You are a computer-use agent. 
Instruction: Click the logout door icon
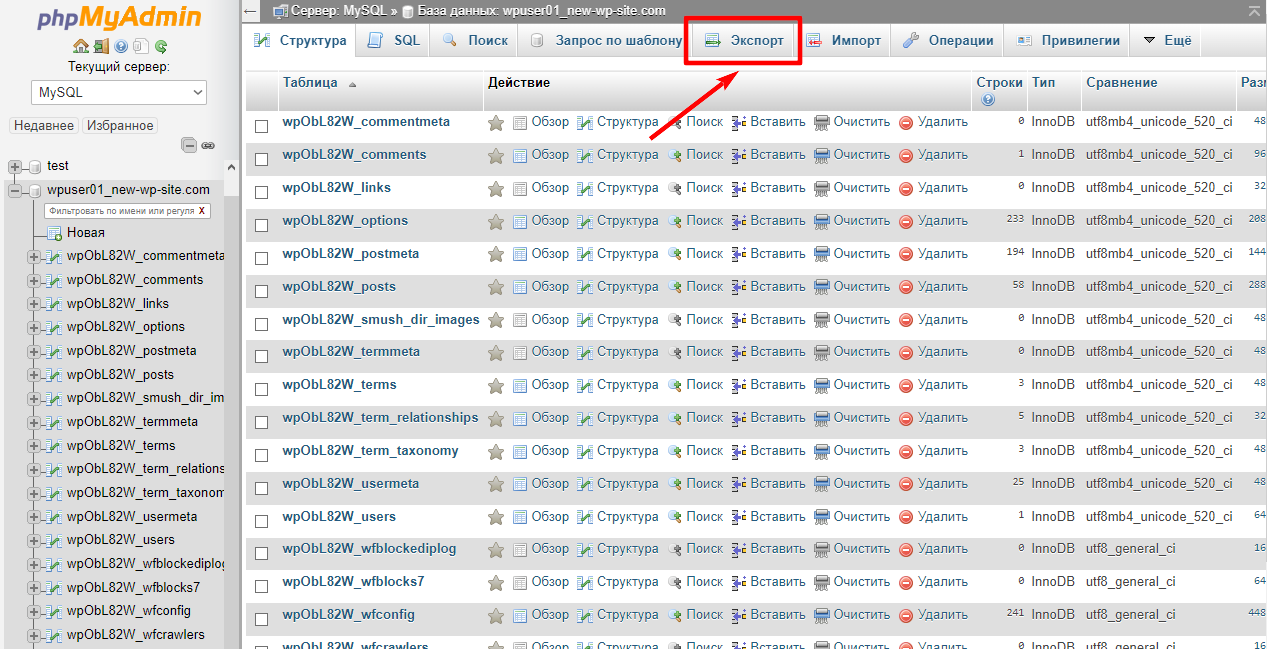(101, 46)
